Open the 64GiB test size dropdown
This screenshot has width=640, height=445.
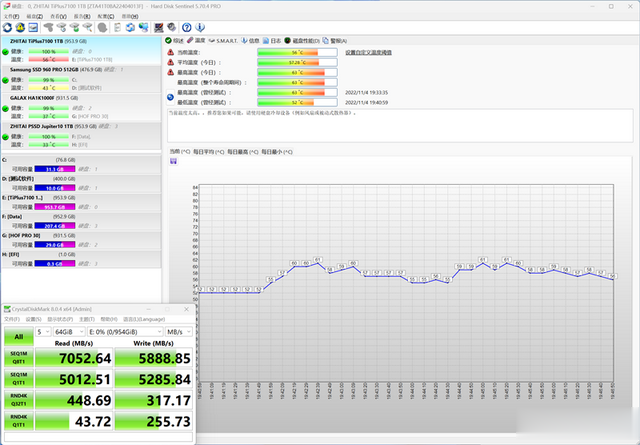tap(69, 331)
